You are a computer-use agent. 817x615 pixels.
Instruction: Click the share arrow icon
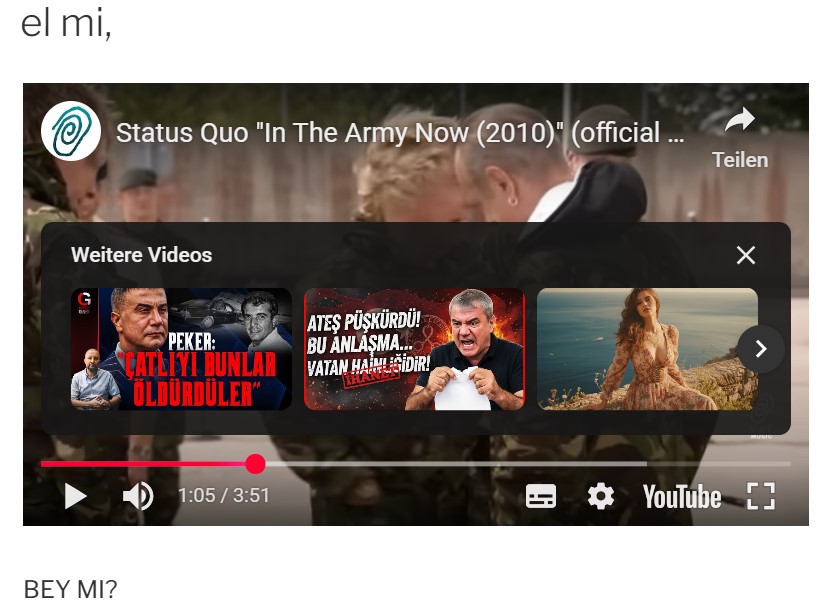(x=740, y=120)
